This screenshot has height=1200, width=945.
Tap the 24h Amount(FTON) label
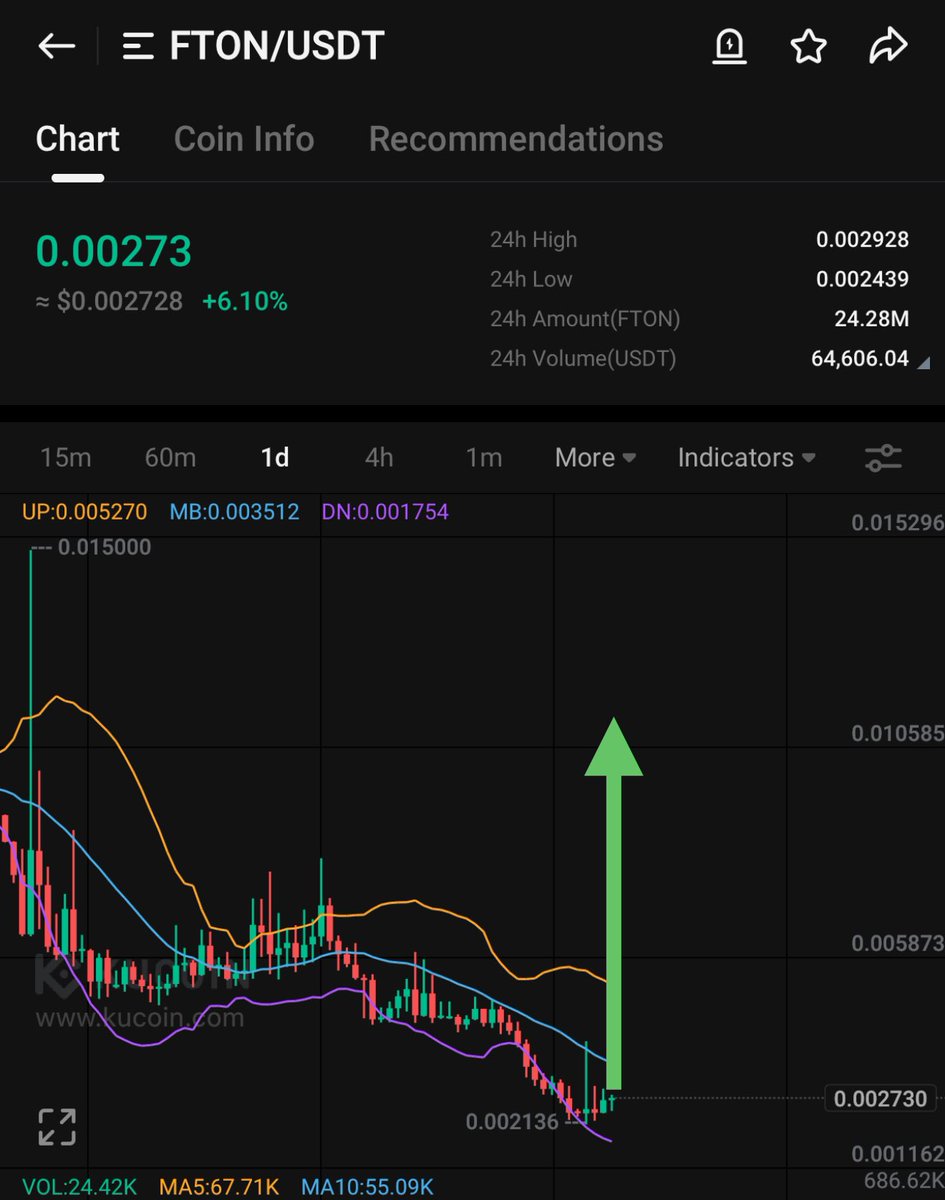coord(585,319)
